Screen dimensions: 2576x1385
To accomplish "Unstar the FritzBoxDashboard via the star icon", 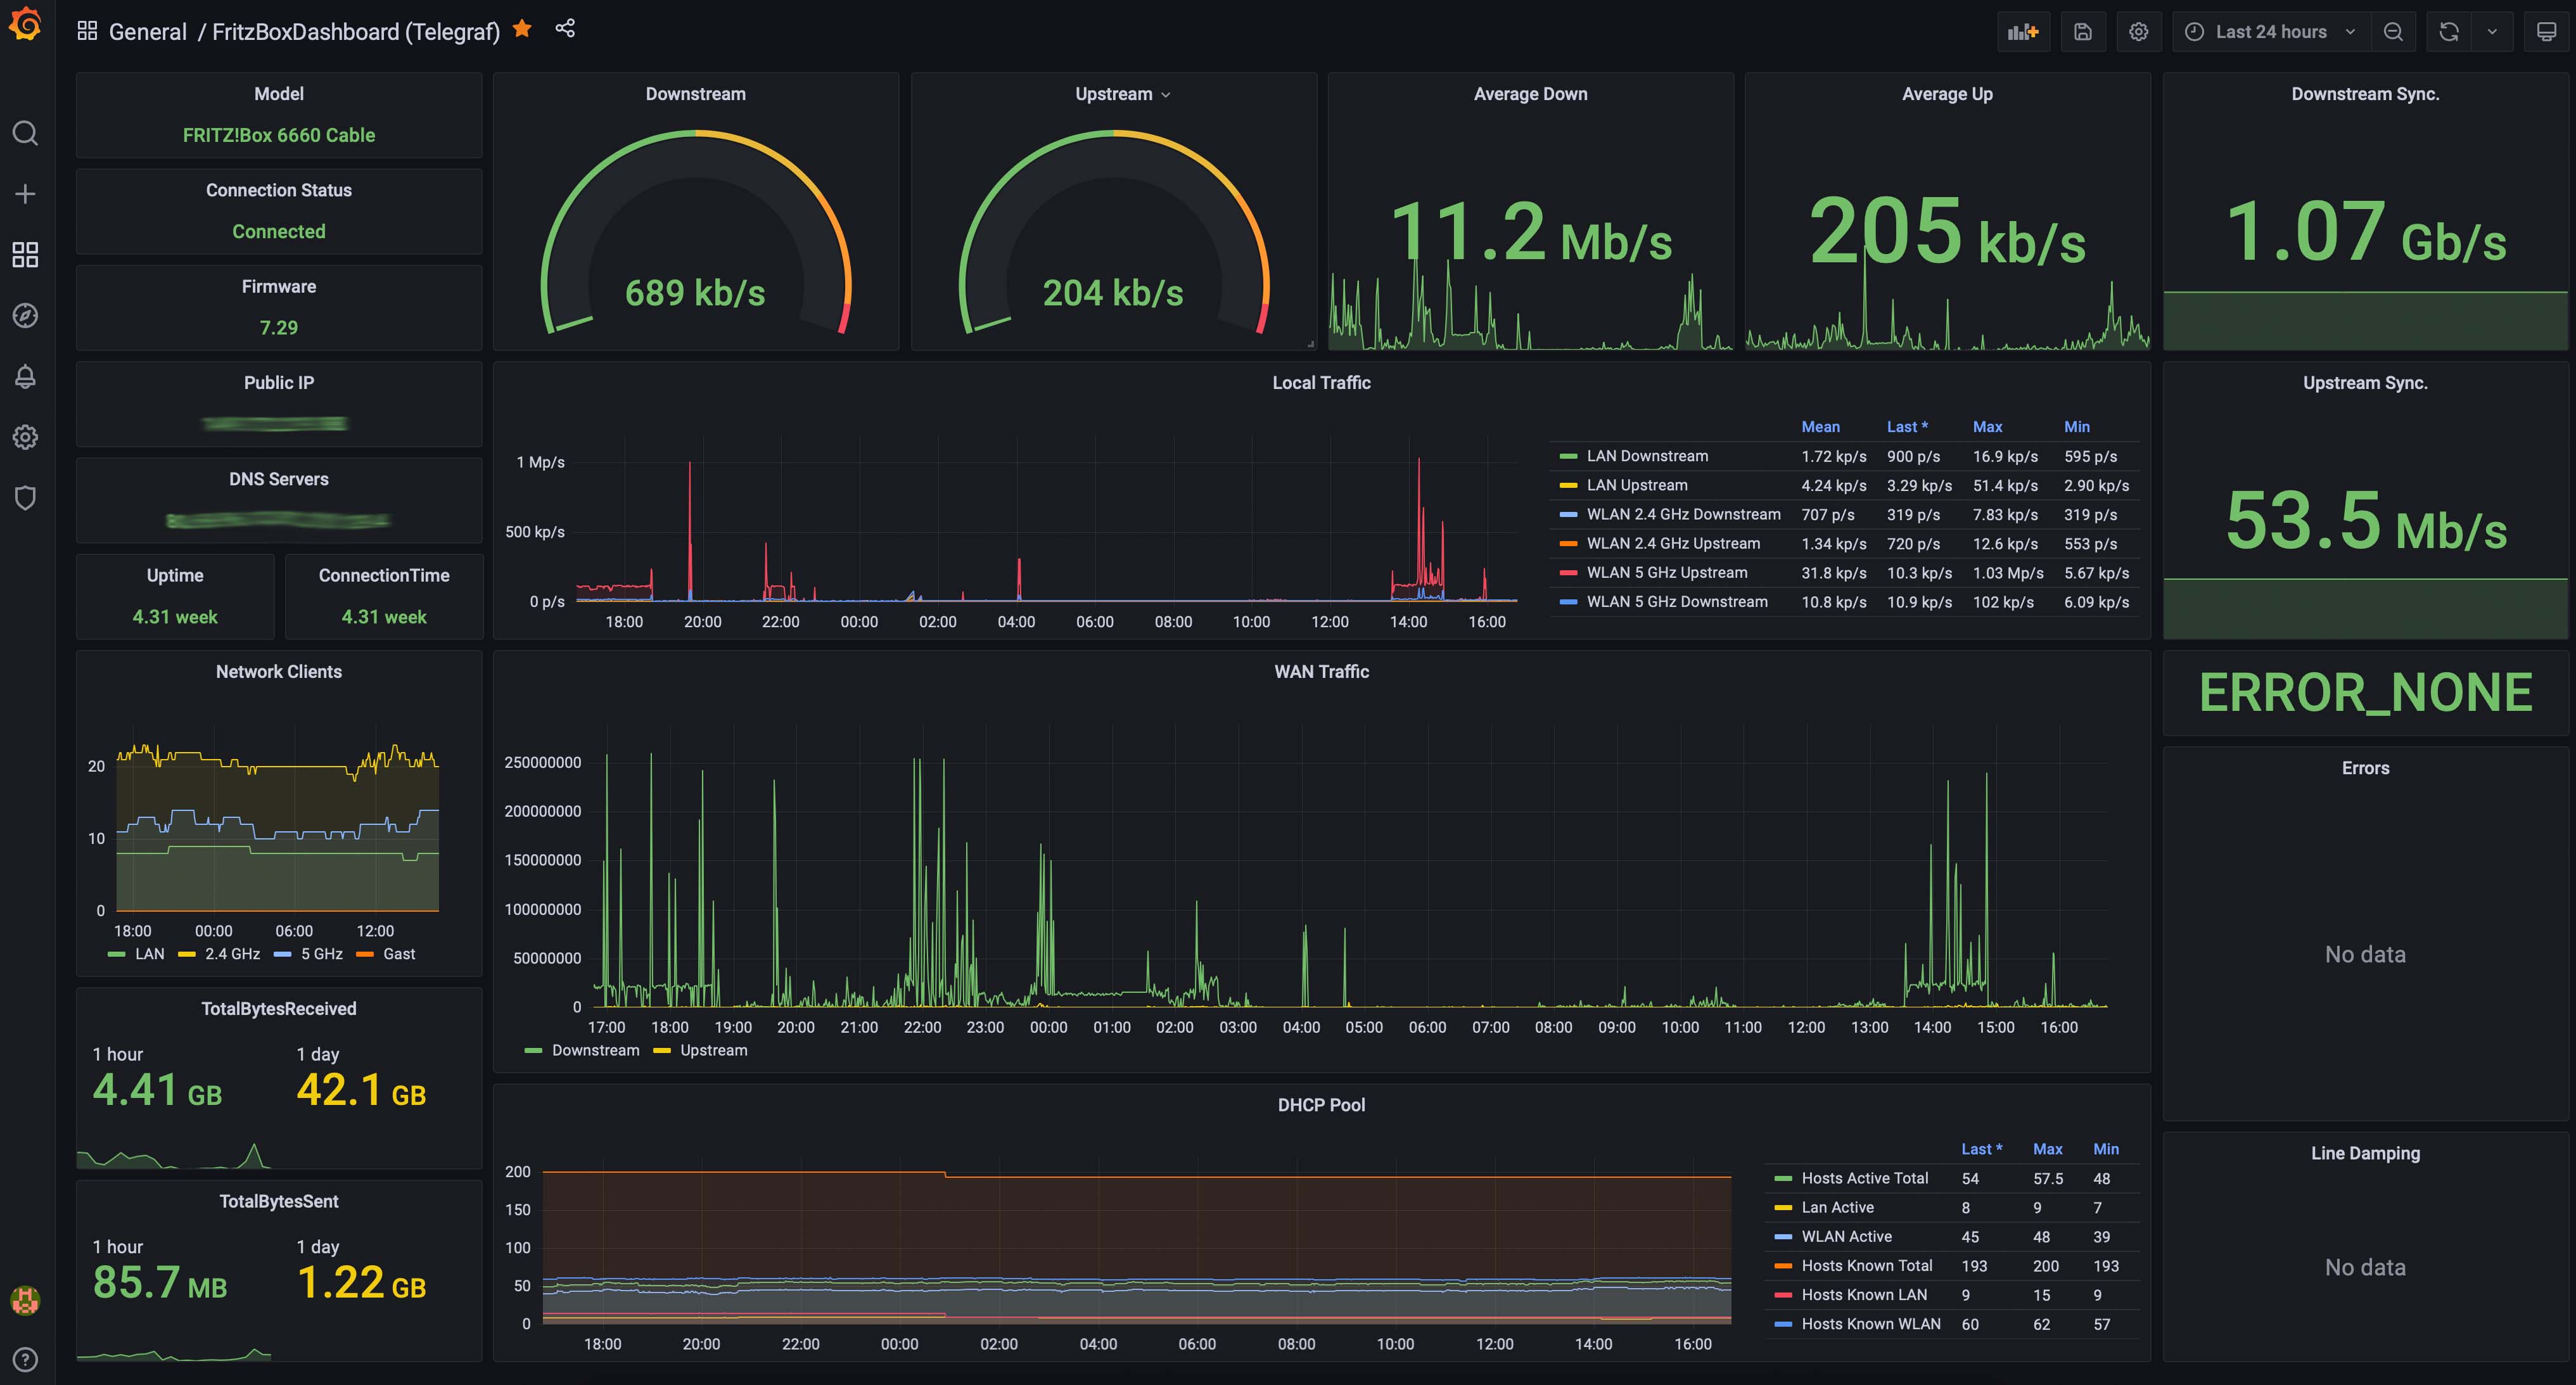I will [x=522, y=30].
